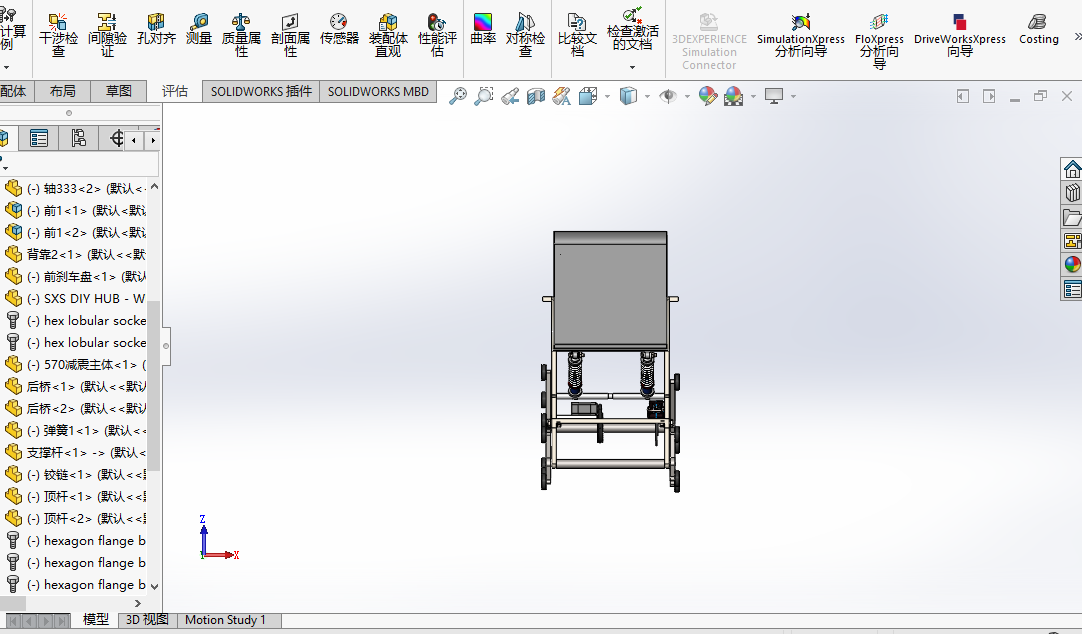Open Clearance Verification (间隙验证) tool
The height and width of the screenshot is (634, 1082).
coord(107,34)
